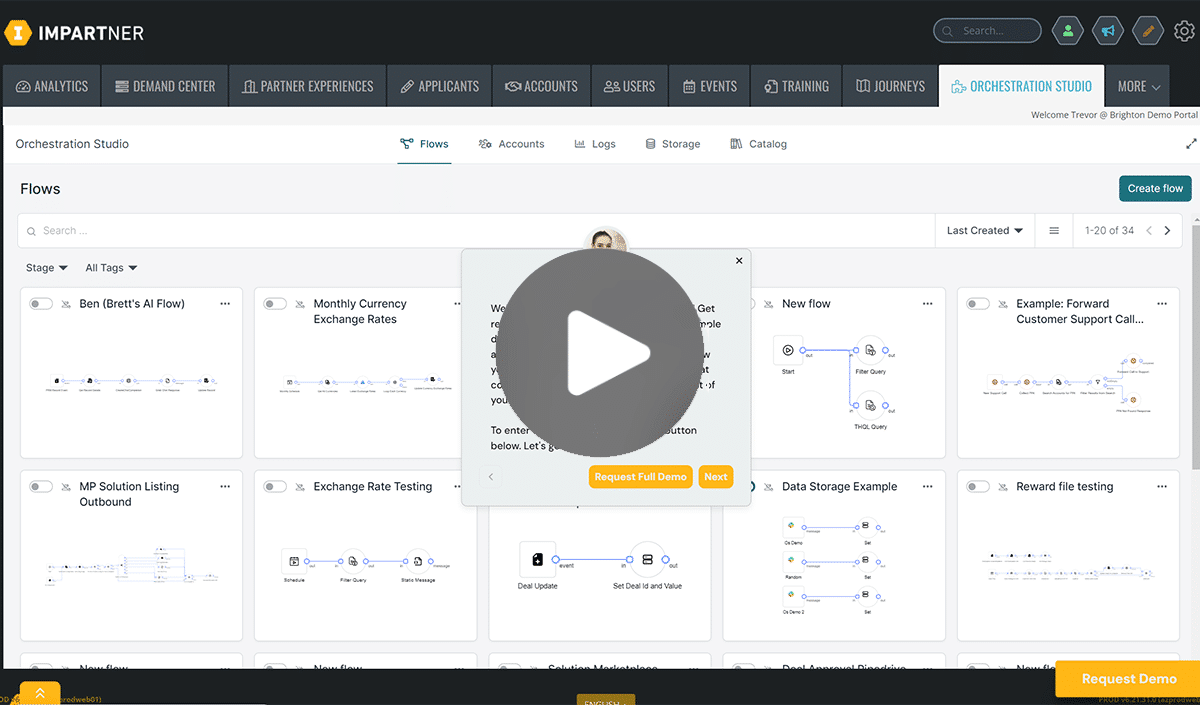This screenshot has height=705, width=1200.
Task: Enable Reward file testing flow
Action: tap(978, 487)
